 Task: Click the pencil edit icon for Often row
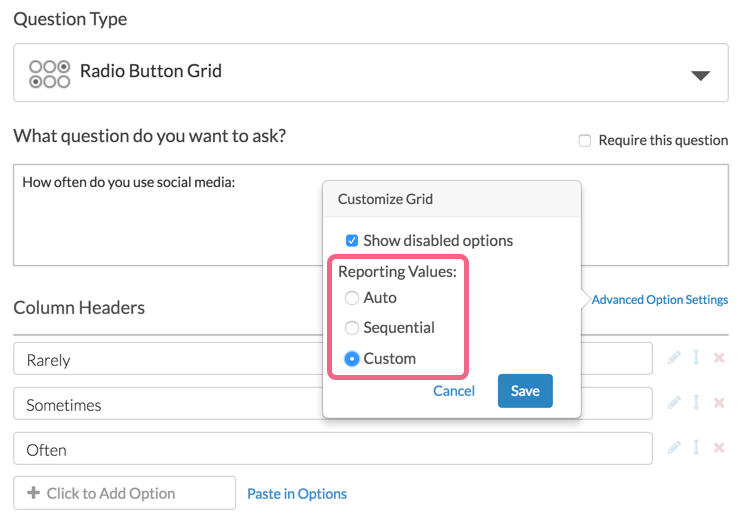point(675,448)
